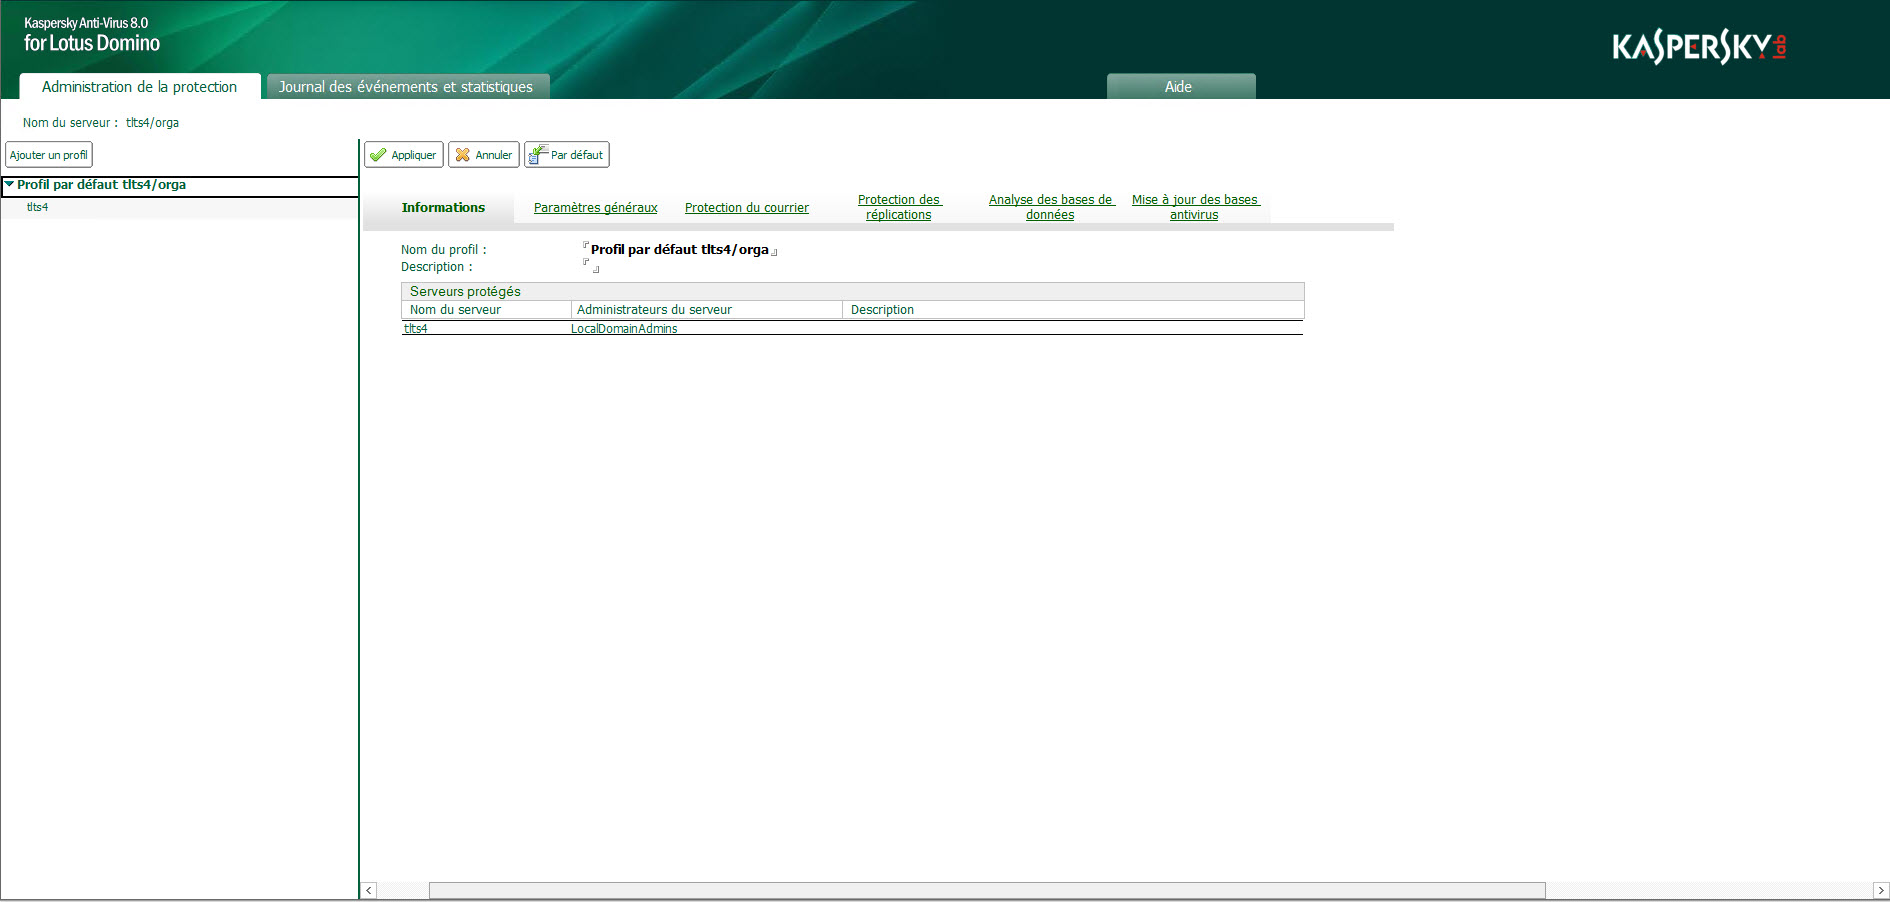1890x902 pixels.
Task: Open the 'Protection du courrier' tab
Action: point(747,207)
